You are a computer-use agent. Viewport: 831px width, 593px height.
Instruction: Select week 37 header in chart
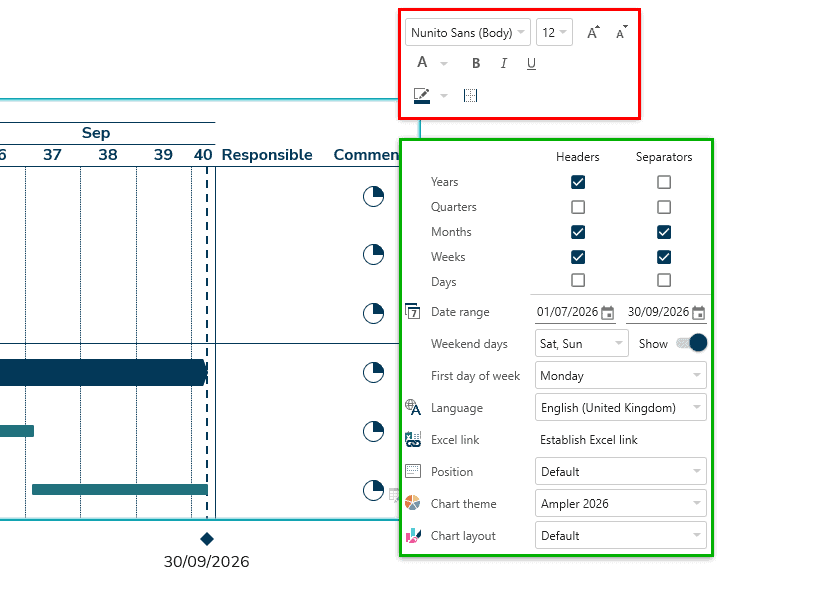pos(52,155)
